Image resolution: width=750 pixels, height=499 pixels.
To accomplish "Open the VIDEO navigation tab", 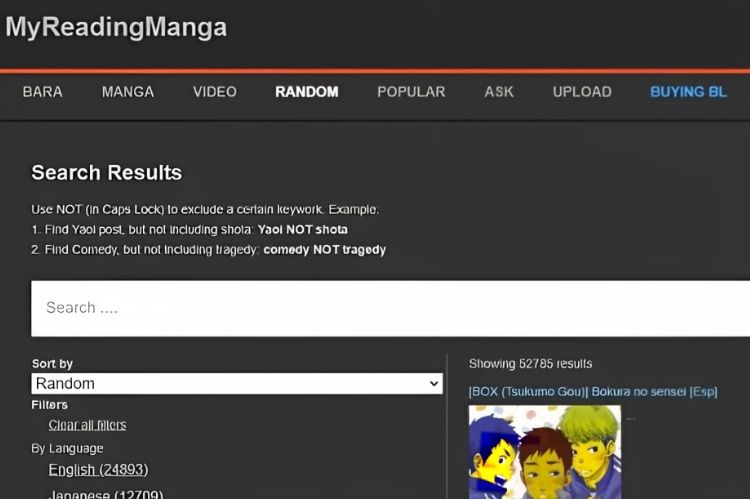I will coord(215,92).
